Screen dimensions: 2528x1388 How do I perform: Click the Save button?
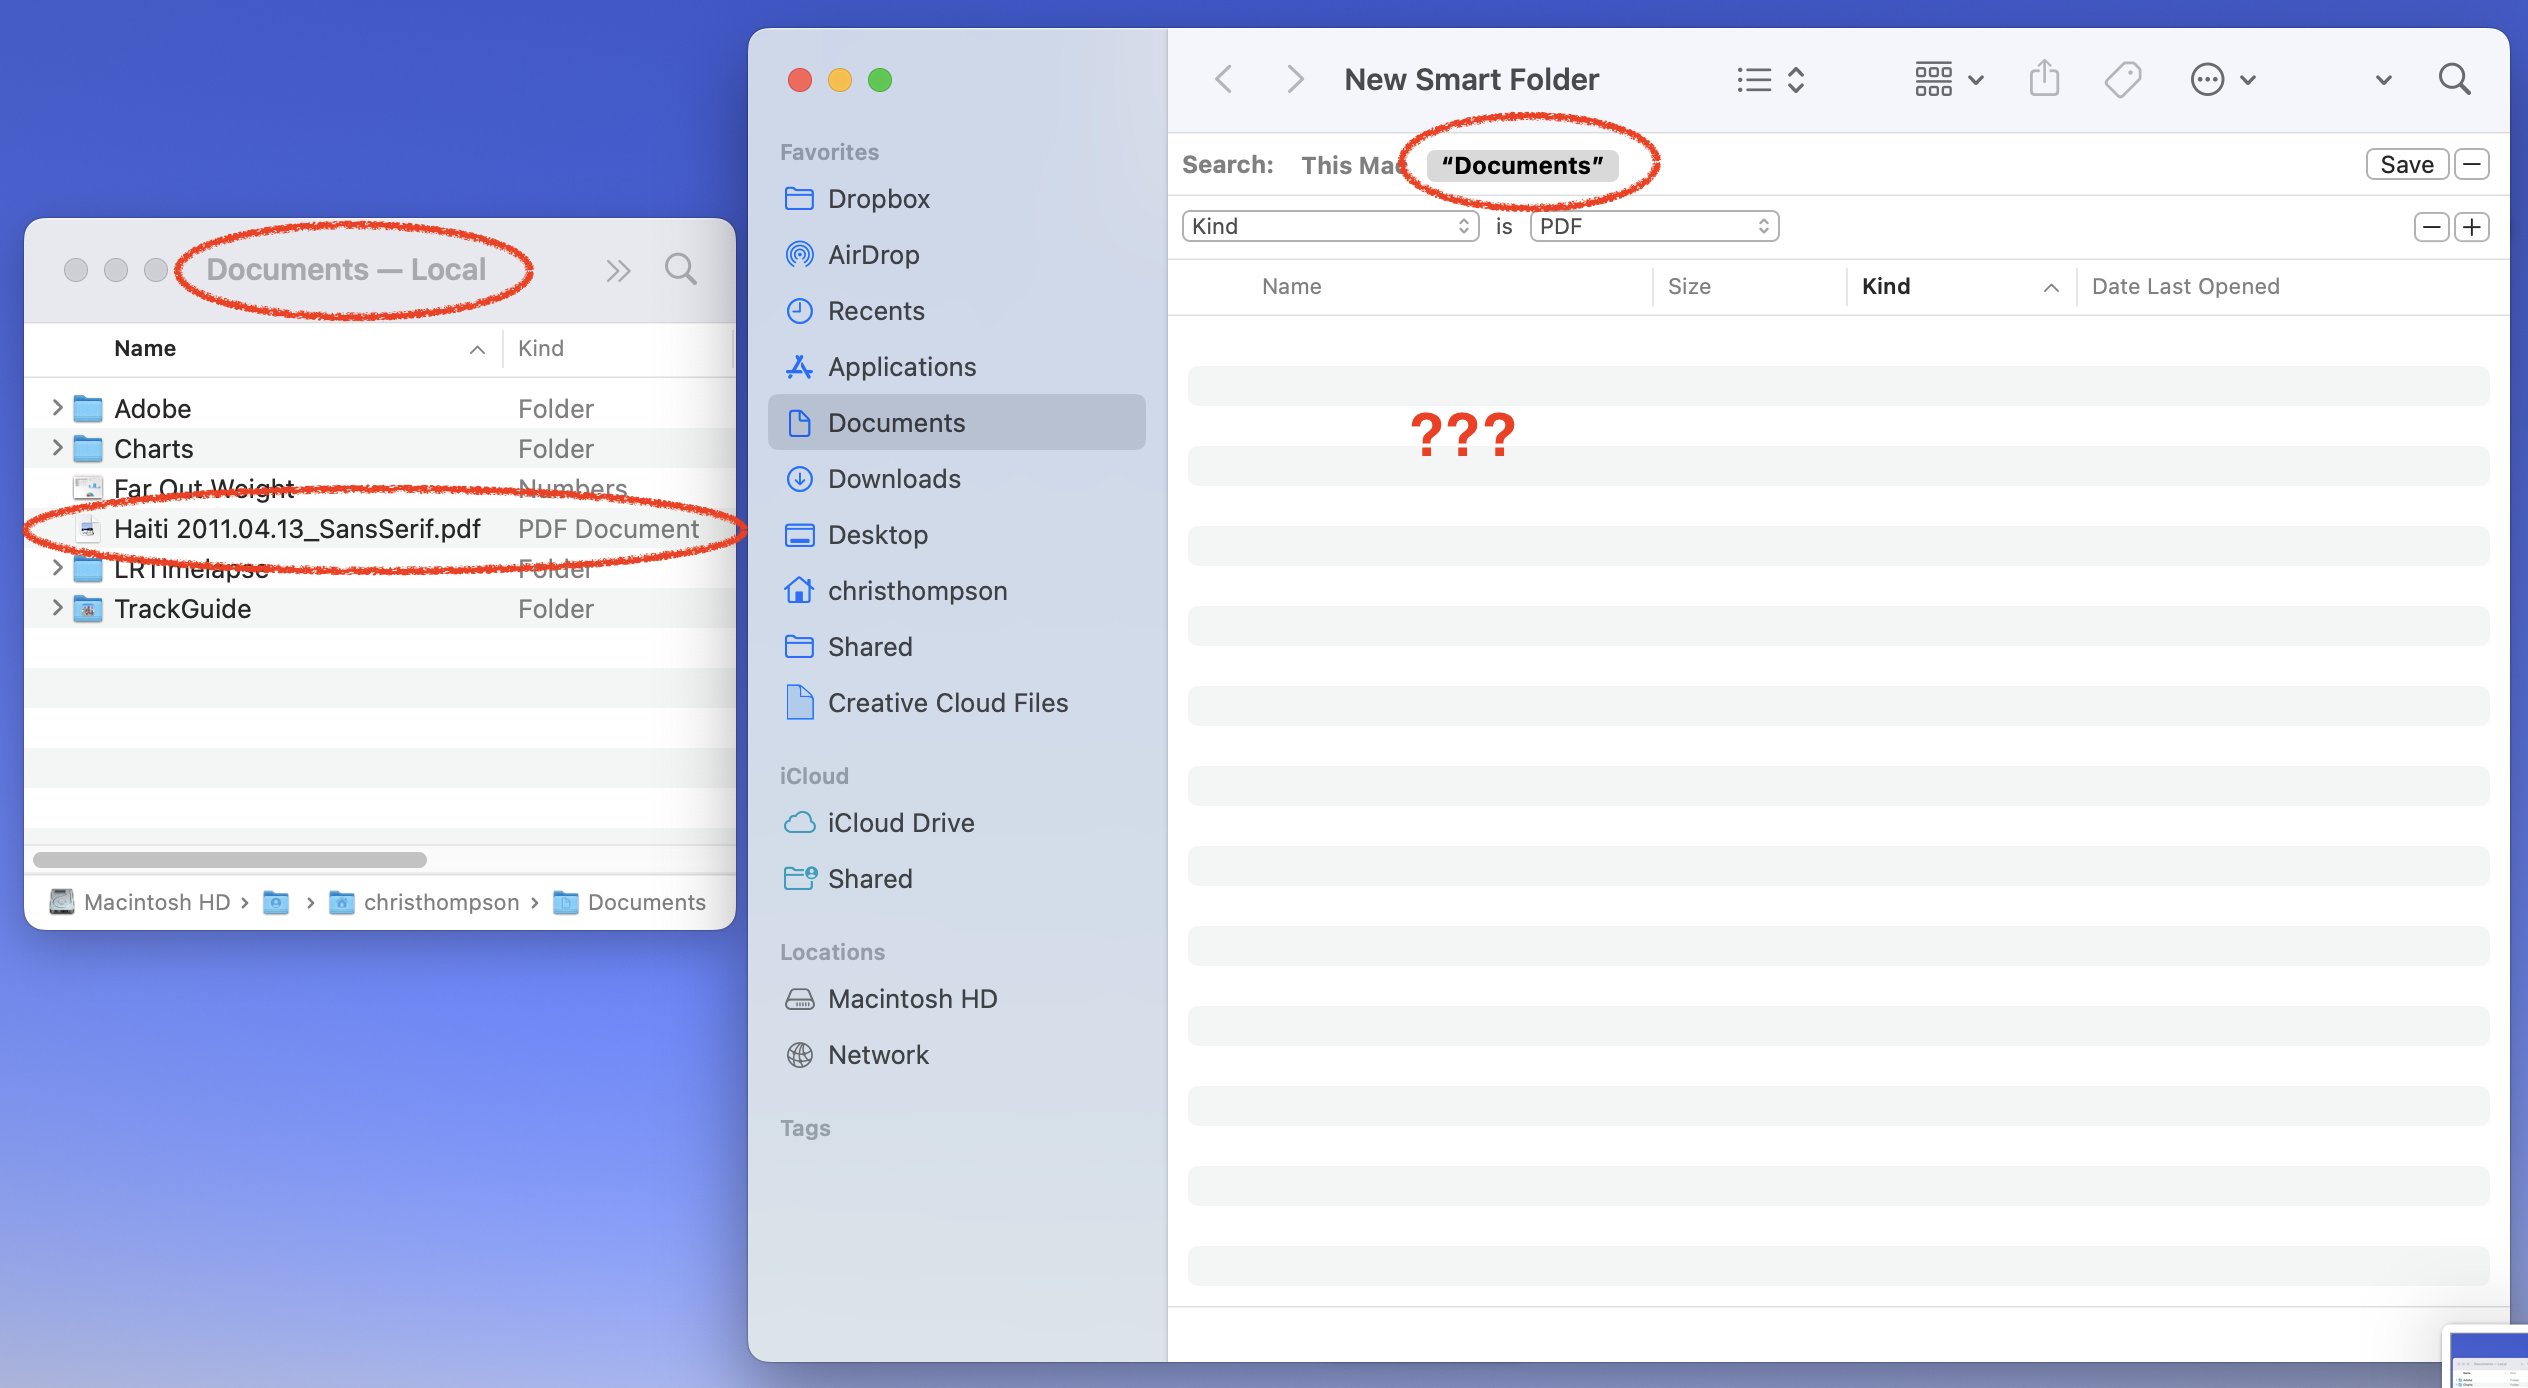(x=2405, y=165)
